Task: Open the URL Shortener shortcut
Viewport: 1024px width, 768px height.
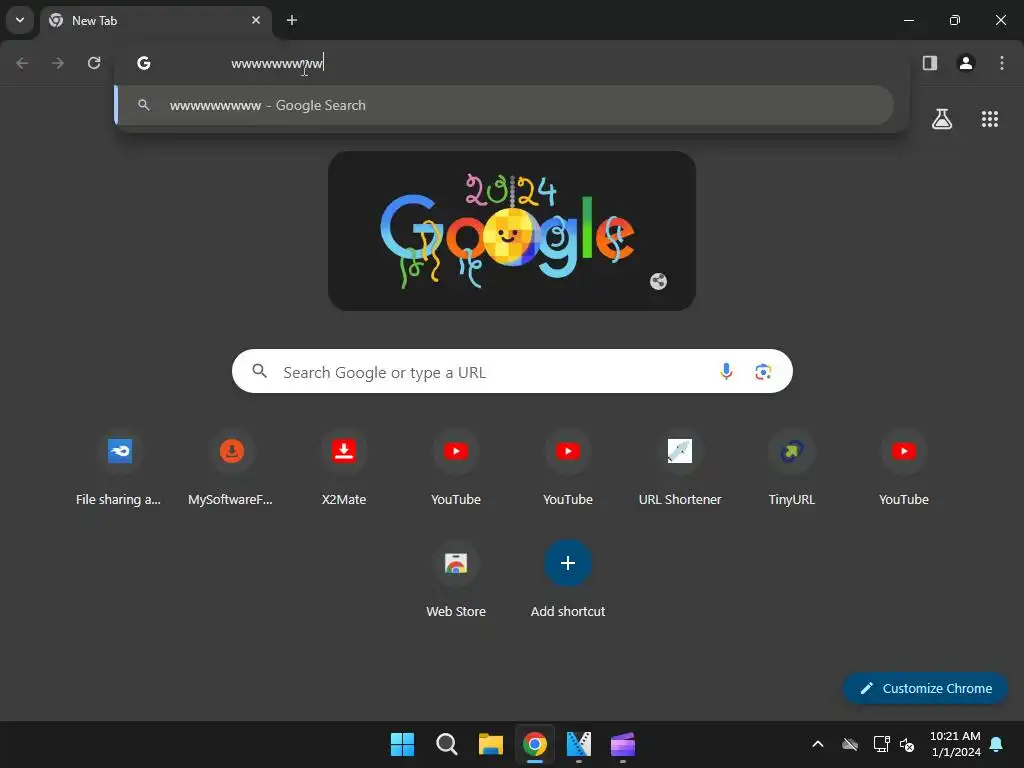Action: point(680,469)
